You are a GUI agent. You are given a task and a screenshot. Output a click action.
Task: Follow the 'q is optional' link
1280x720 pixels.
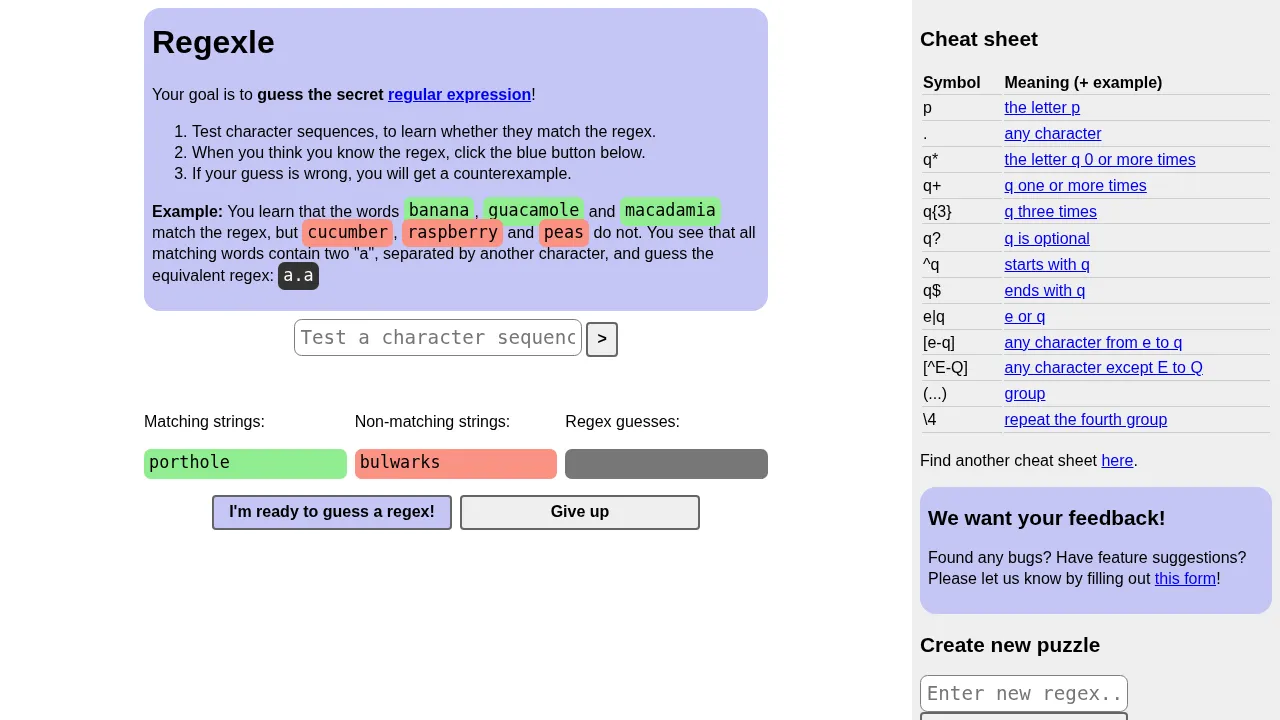click(x=1046, y=239)
